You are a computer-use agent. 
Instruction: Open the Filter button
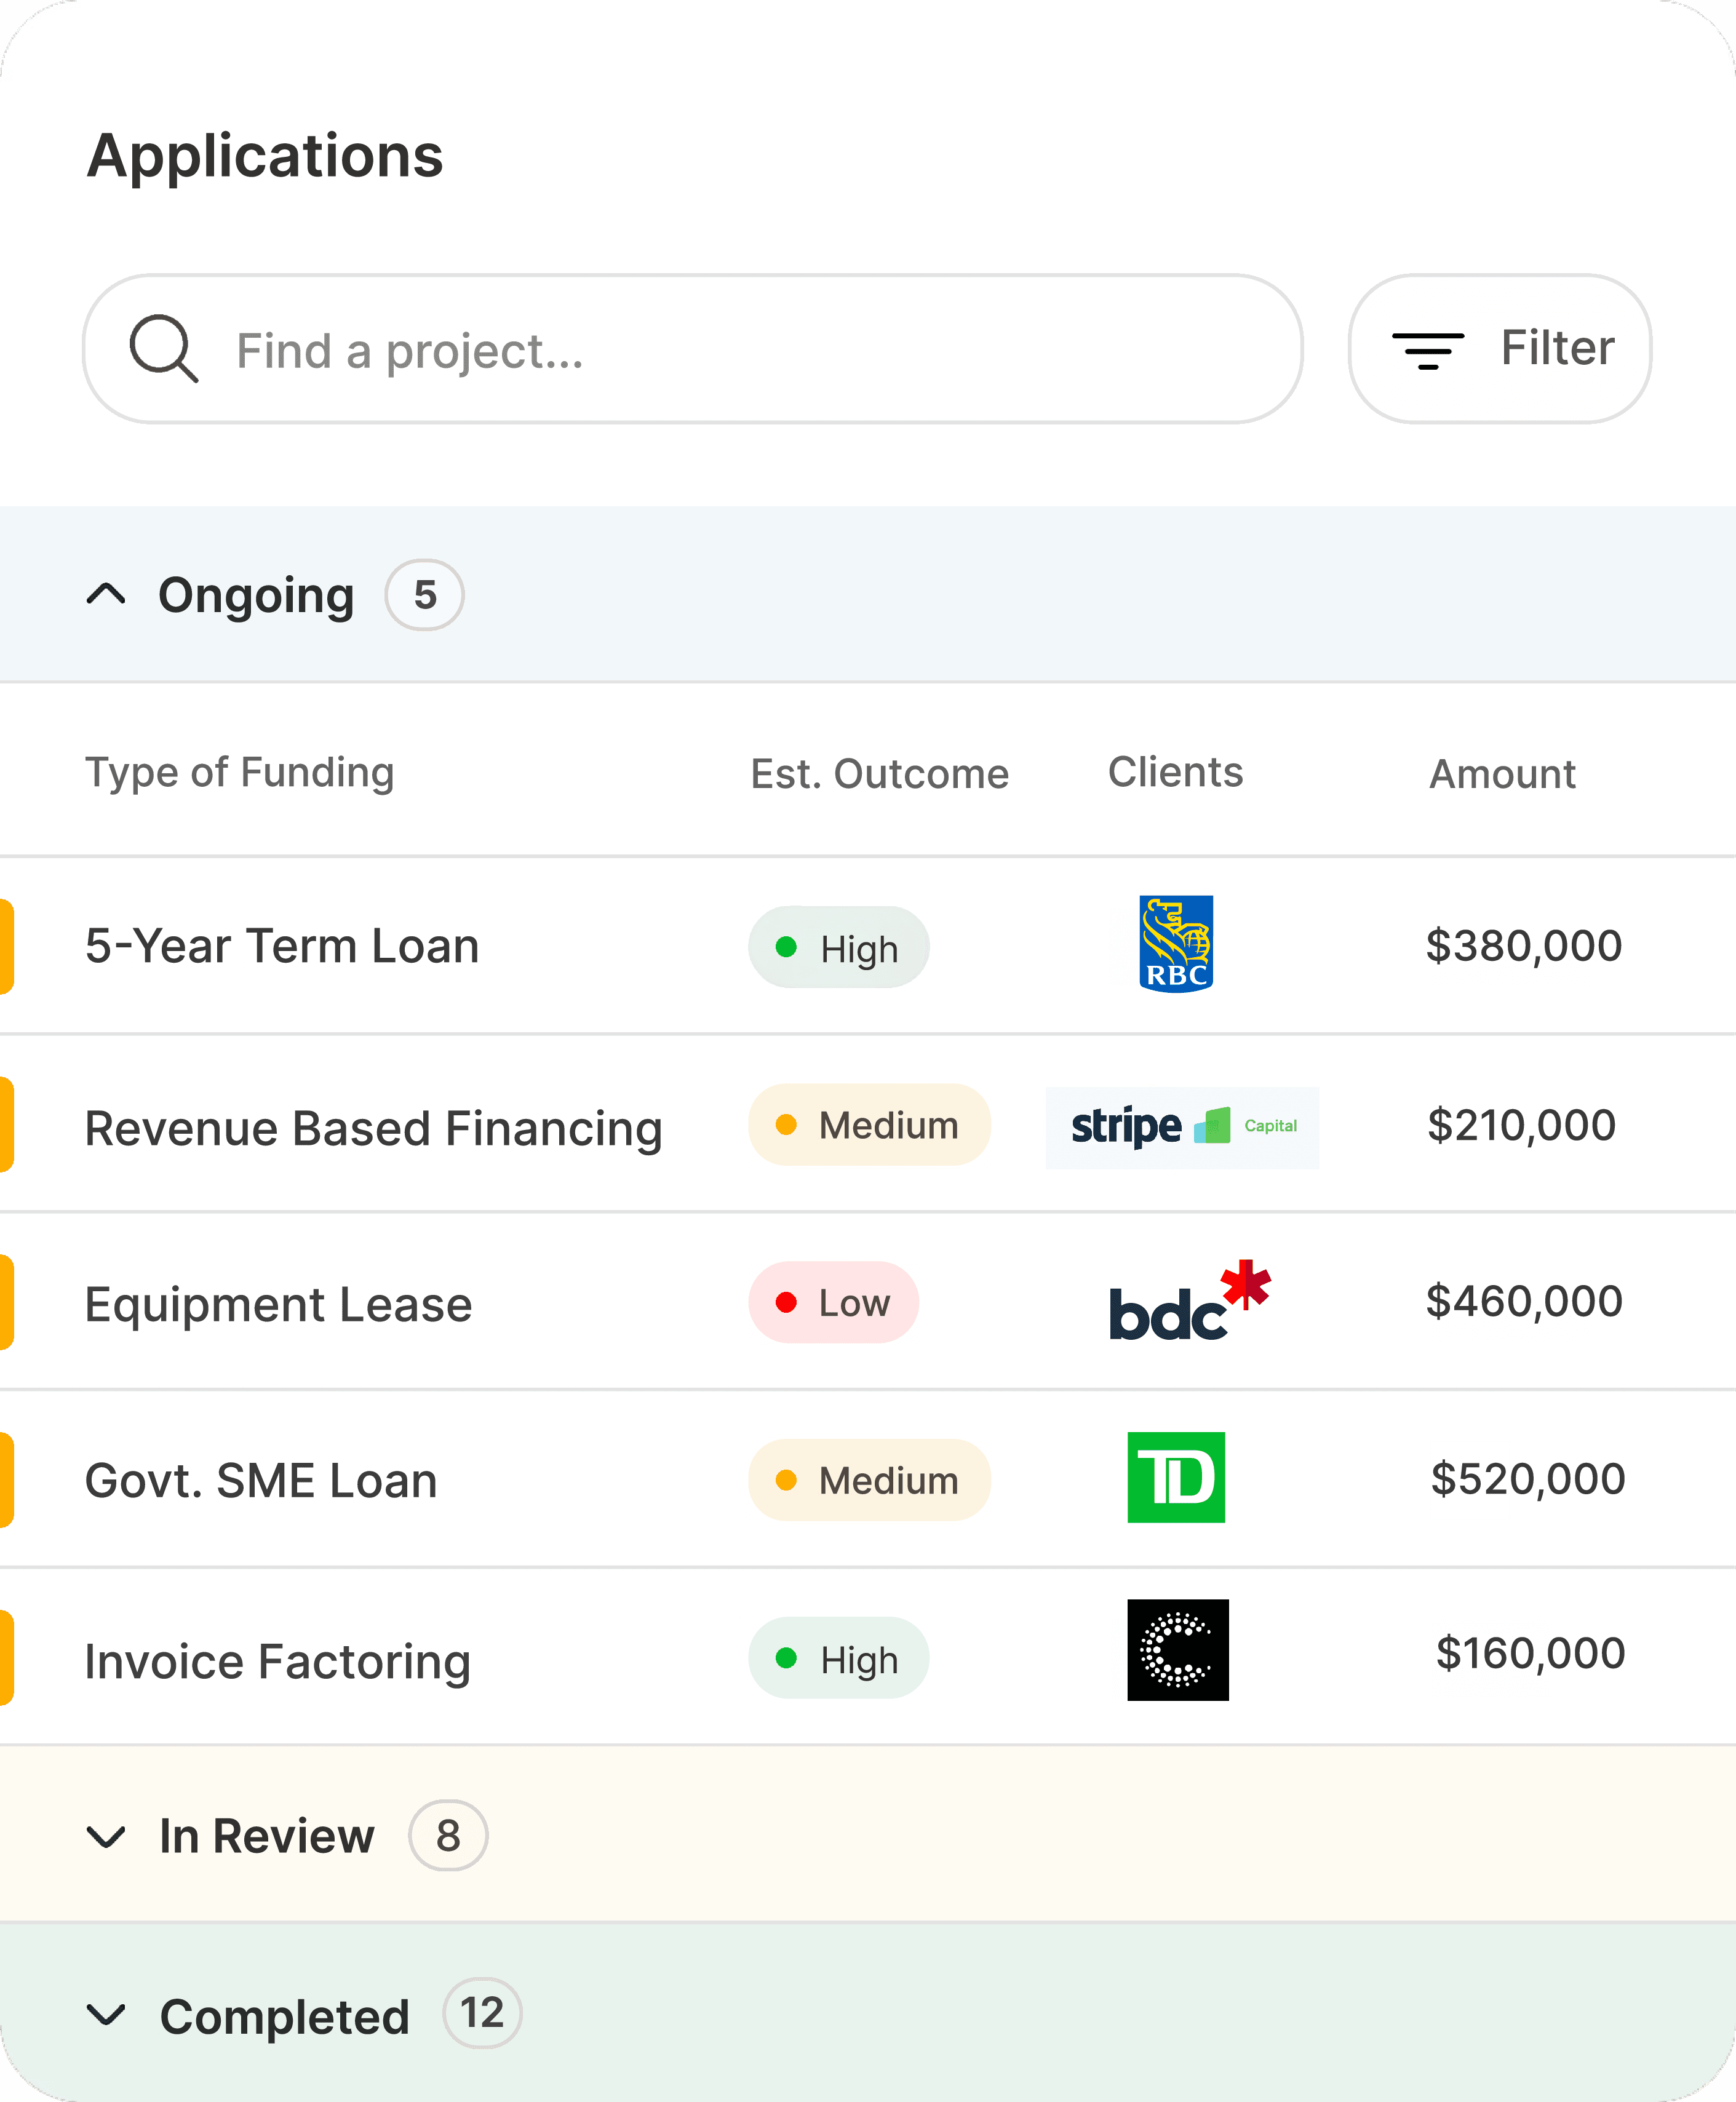(x=1499, y=349)
